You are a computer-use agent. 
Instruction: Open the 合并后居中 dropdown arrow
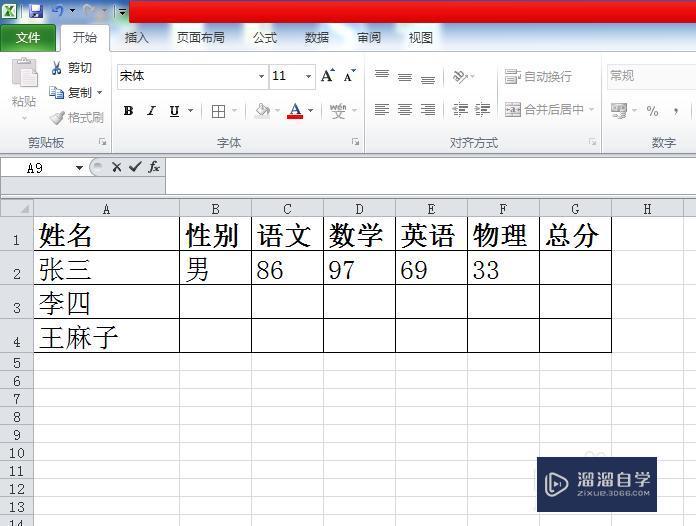tap(591, 109)
